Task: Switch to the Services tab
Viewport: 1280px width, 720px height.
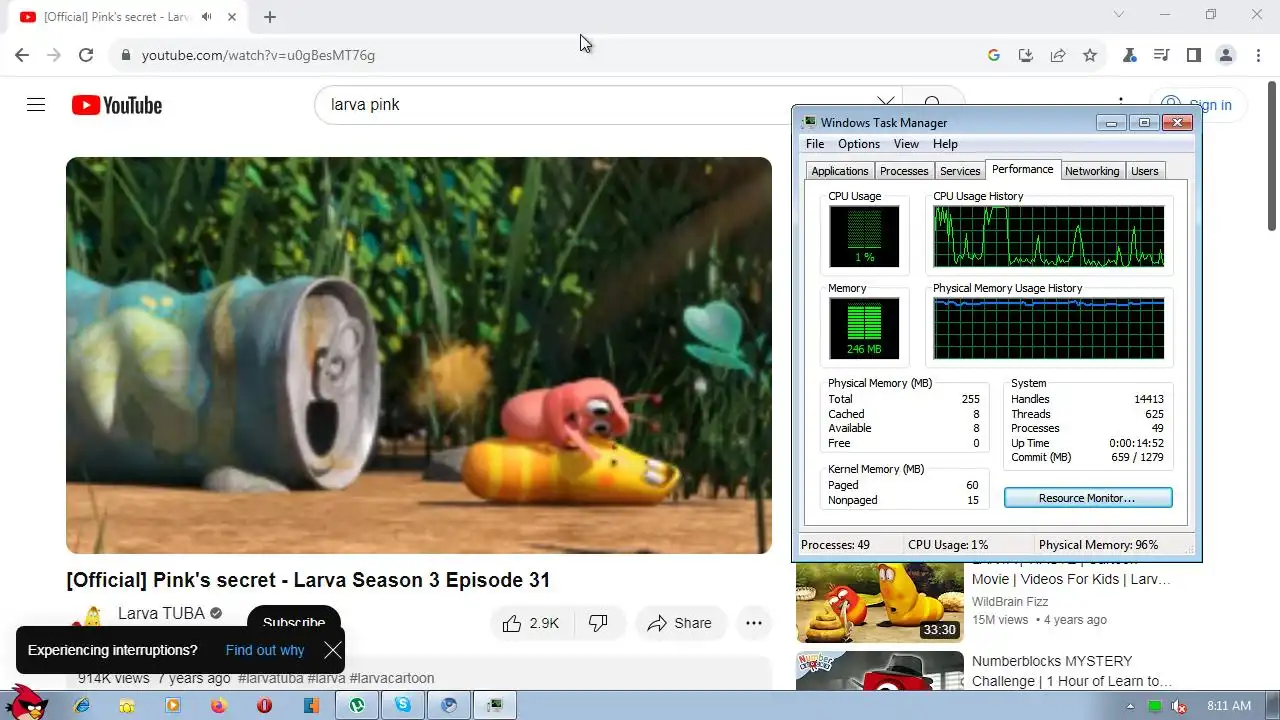Action: pyautogui.click(x=960, y=171)
